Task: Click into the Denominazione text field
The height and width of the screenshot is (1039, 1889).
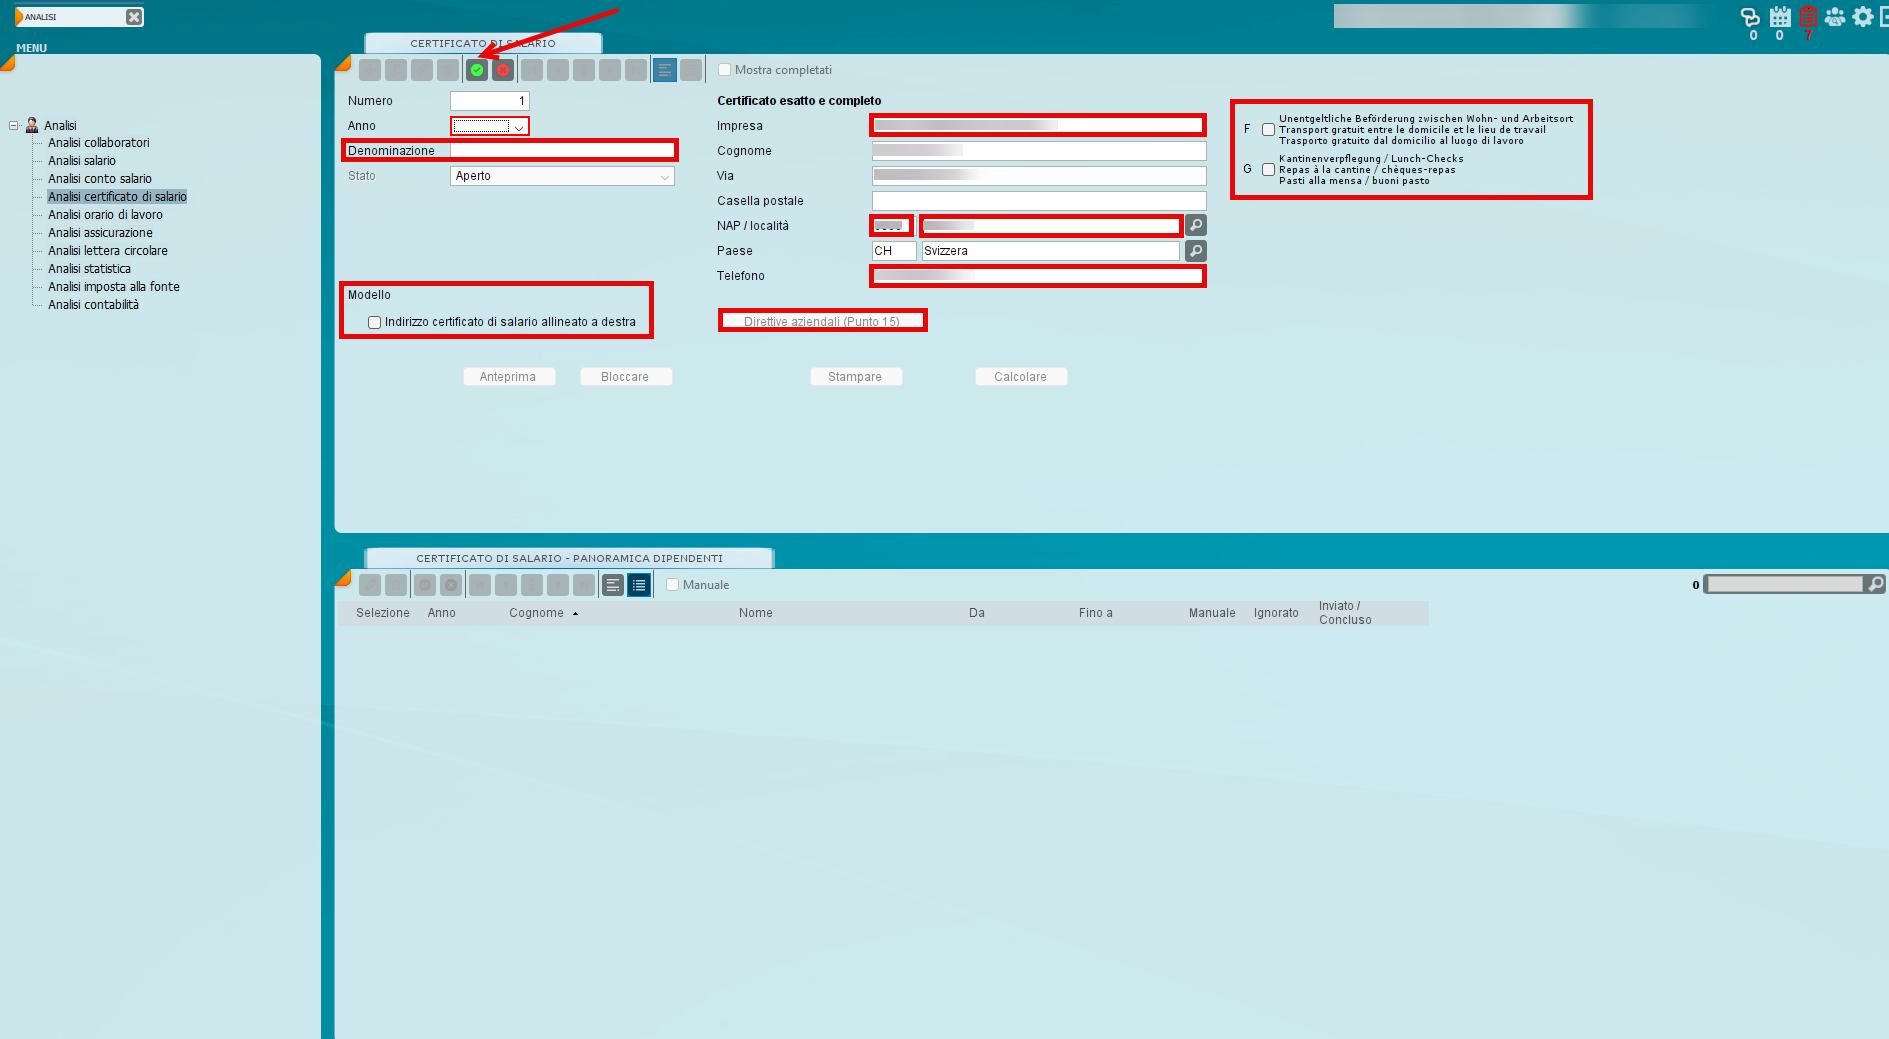Action: pos(562,151)
